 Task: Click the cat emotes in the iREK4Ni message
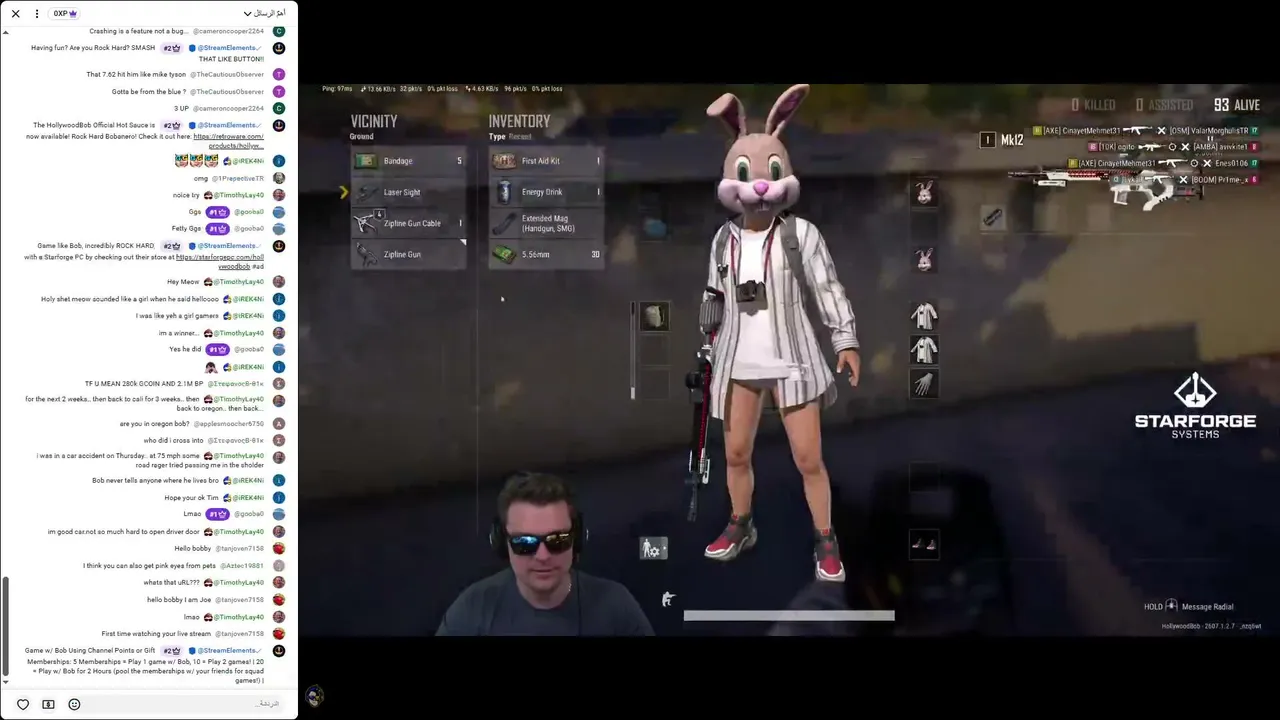tap(196, 161)
